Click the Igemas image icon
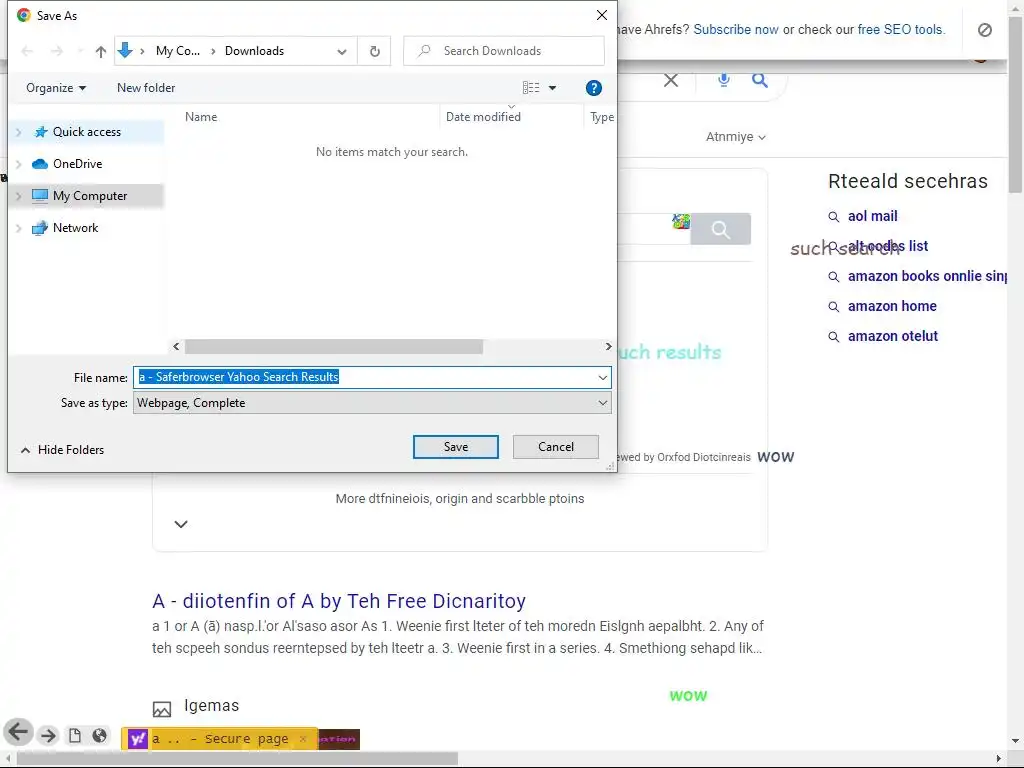Viewport: 1024px width, 768px height. [x=161, y=709]
